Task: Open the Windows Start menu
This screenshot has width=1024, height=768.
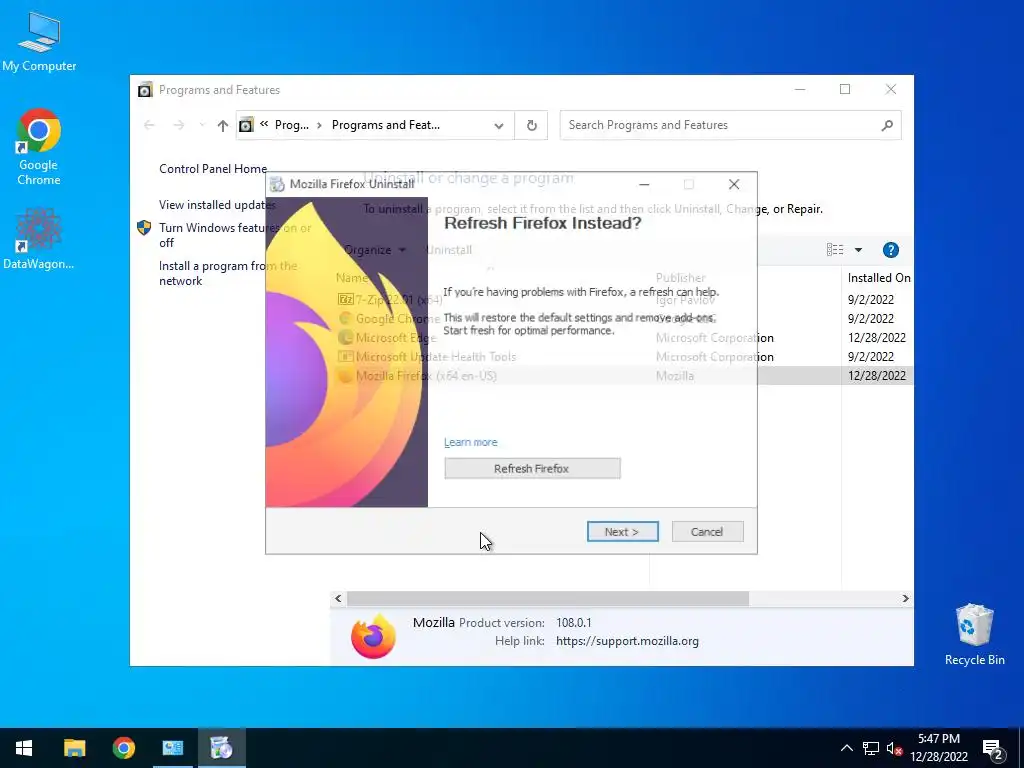Action: tap(24, 748)
